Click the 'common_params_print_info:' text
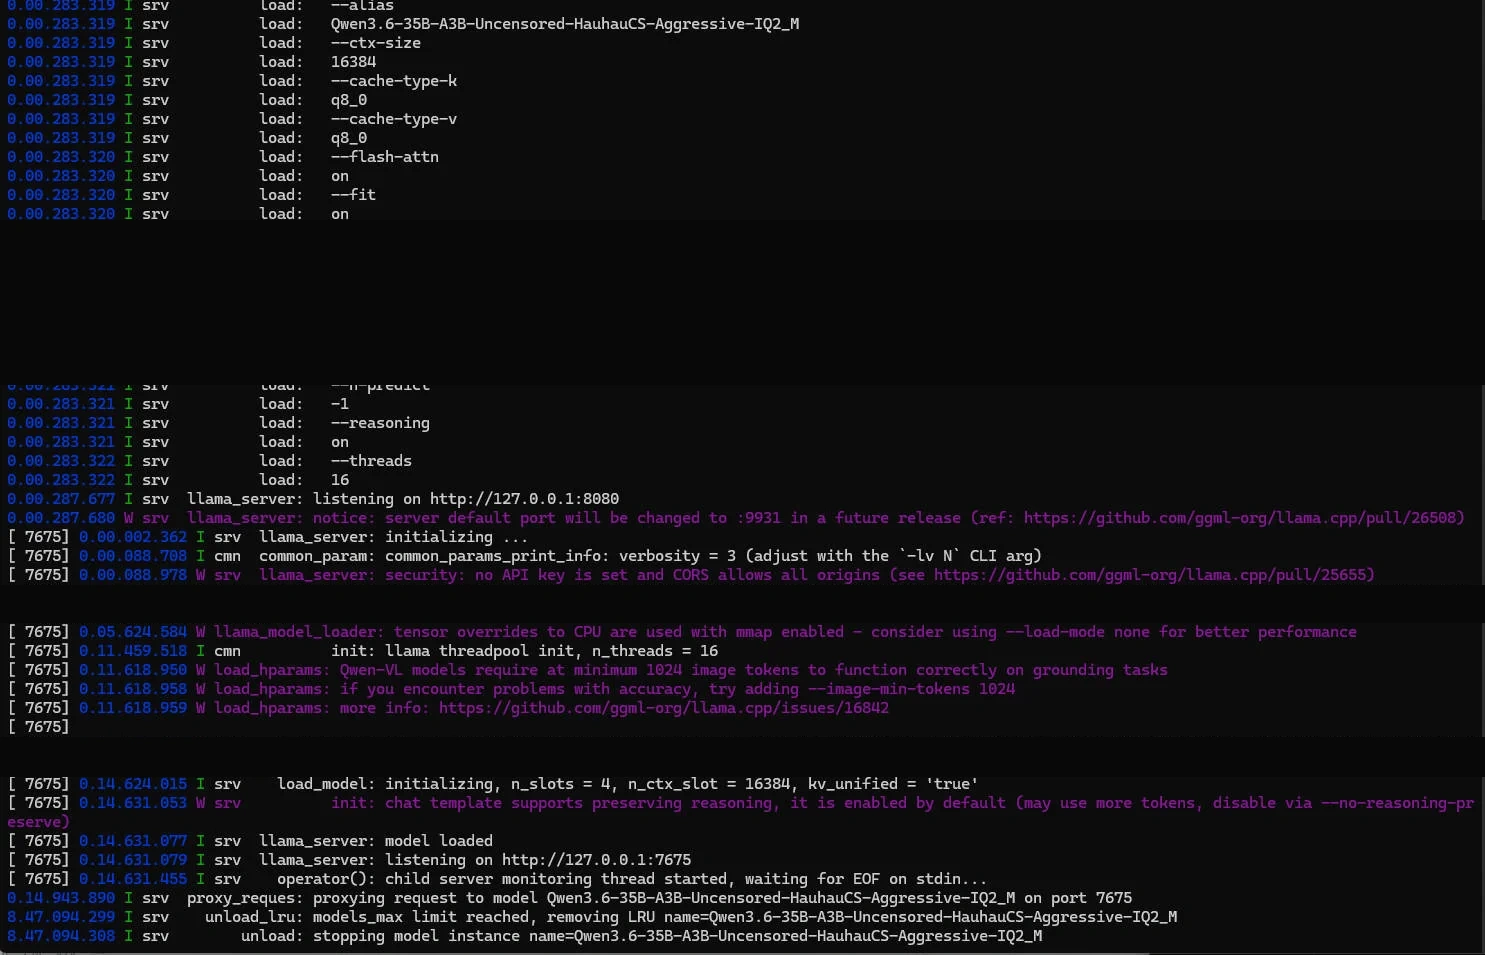This screenshot has width=1485, height=955. tap(497, 556)
